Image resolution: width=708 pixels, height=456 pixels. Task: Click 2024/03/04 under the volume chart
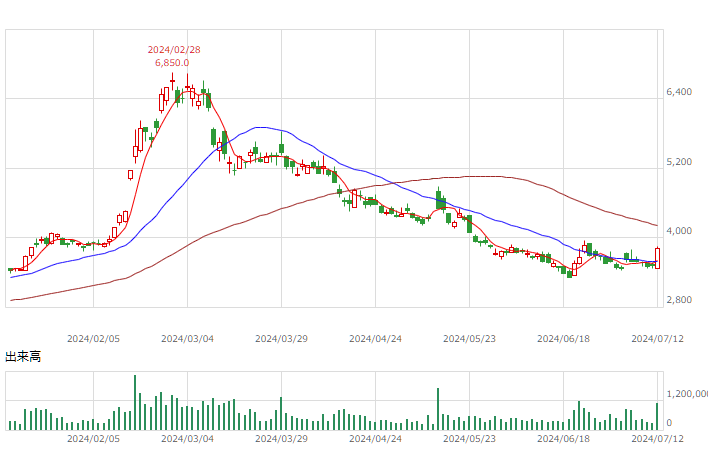[x=187, y=439]
